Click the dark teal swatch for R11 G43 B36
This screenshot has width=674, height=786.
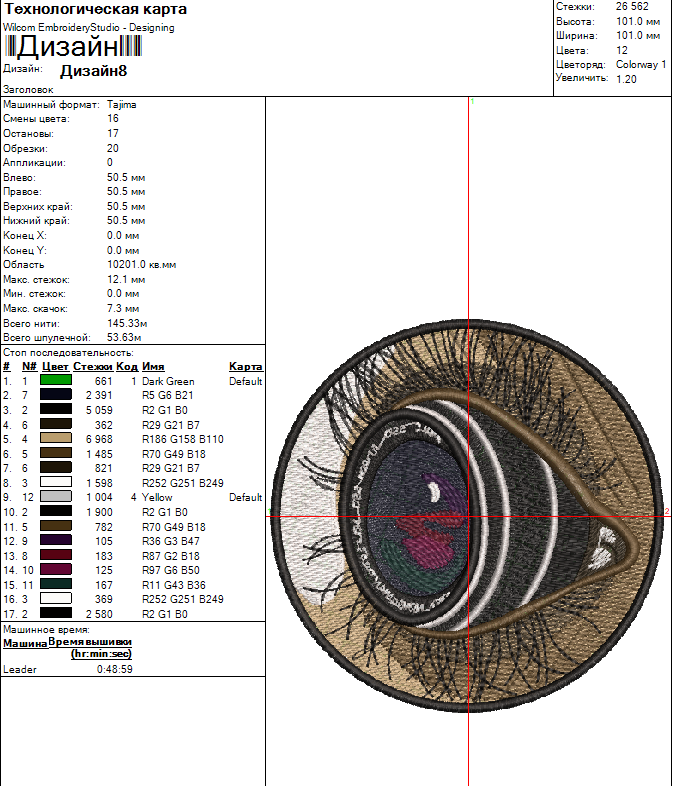click(x=56, y=584)
